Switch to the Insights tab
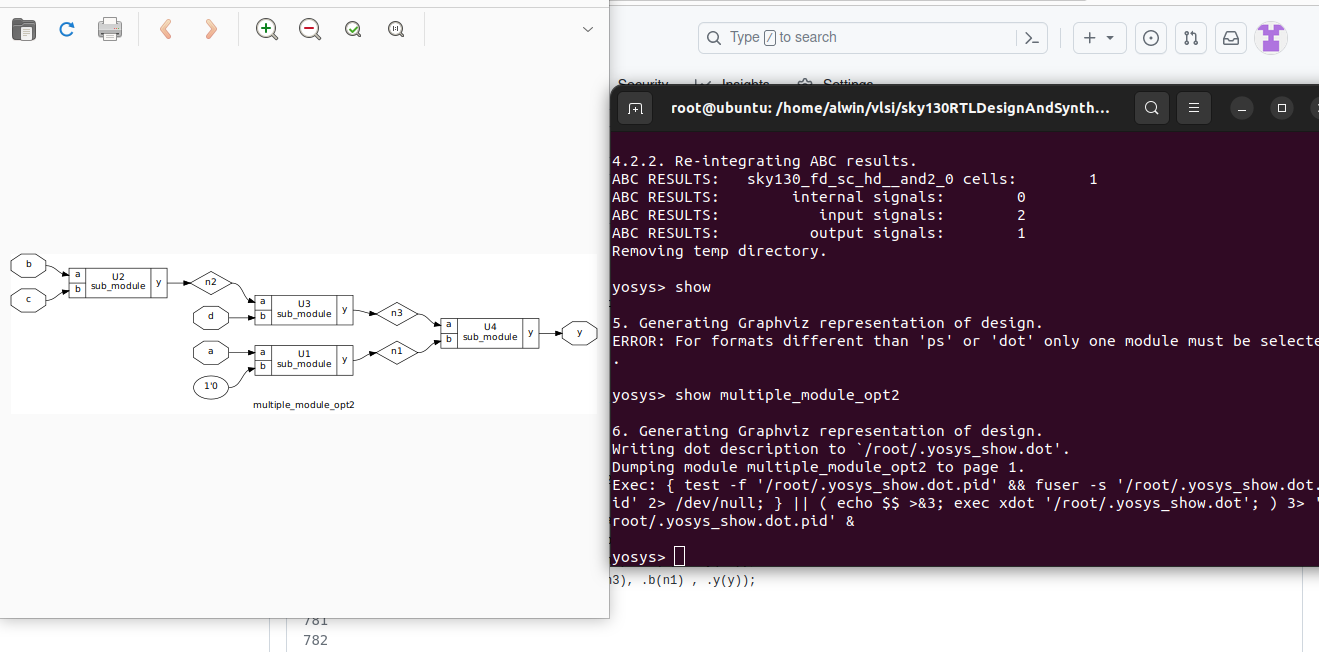Viewport: 1319px width, 652px height. pyautogui.click(x=744, y=84)
